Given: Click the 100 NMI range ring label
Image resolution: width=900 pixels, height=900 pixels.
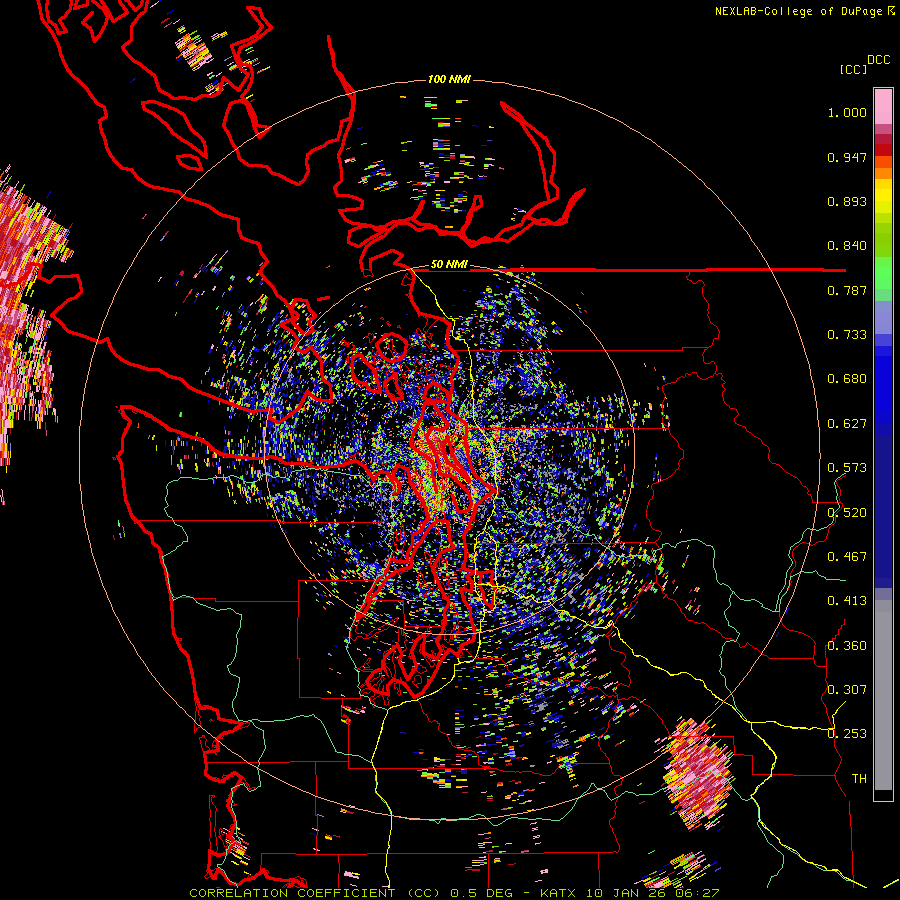Looking at the screenshot, I should pyautogui.click(x=449, y=79).
